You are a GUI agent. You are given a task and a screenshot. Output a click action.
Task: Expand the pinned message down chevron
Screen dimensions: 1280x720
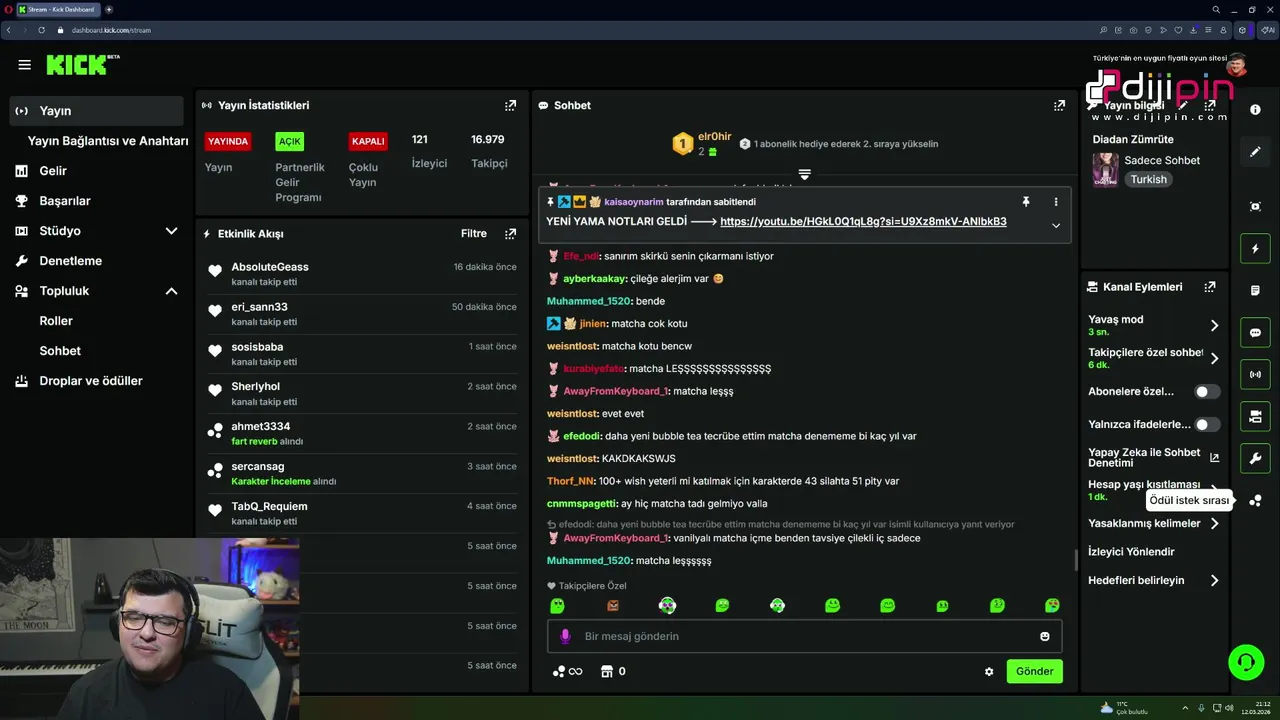click(x=1056, y=226)
